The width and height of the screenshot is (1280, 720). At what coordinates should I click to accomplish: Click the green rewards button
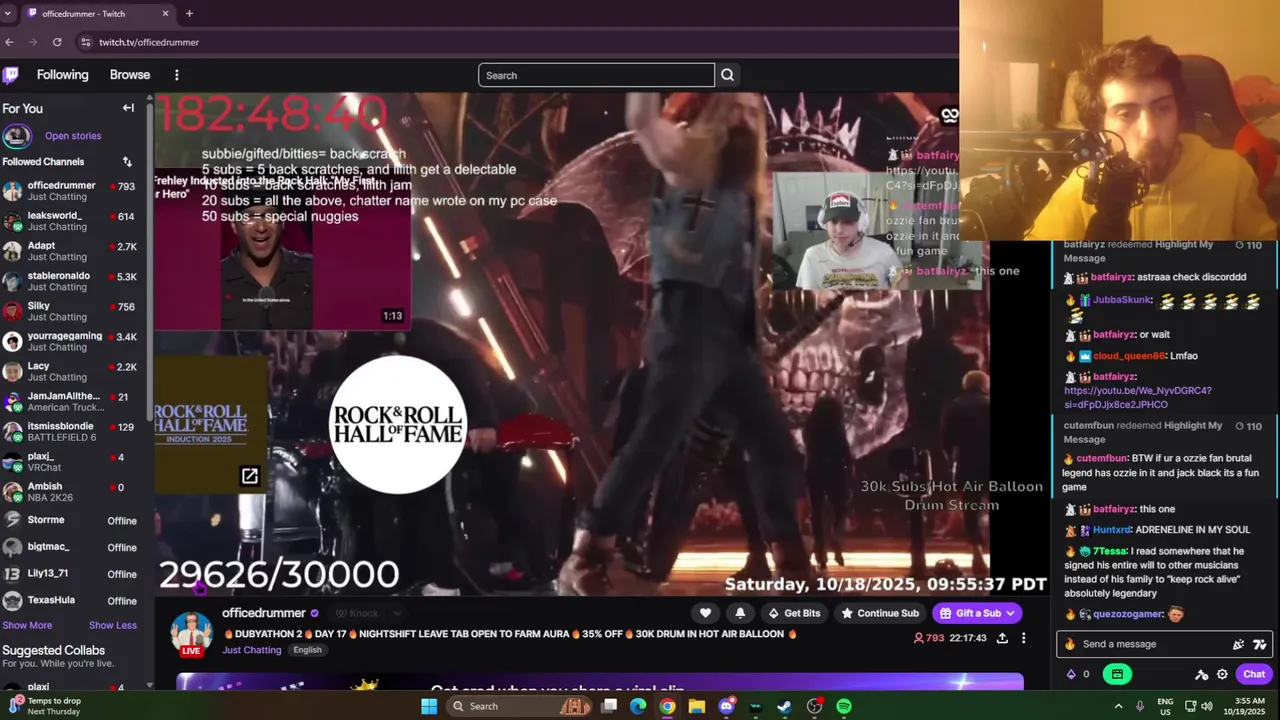coord(1117,674)
